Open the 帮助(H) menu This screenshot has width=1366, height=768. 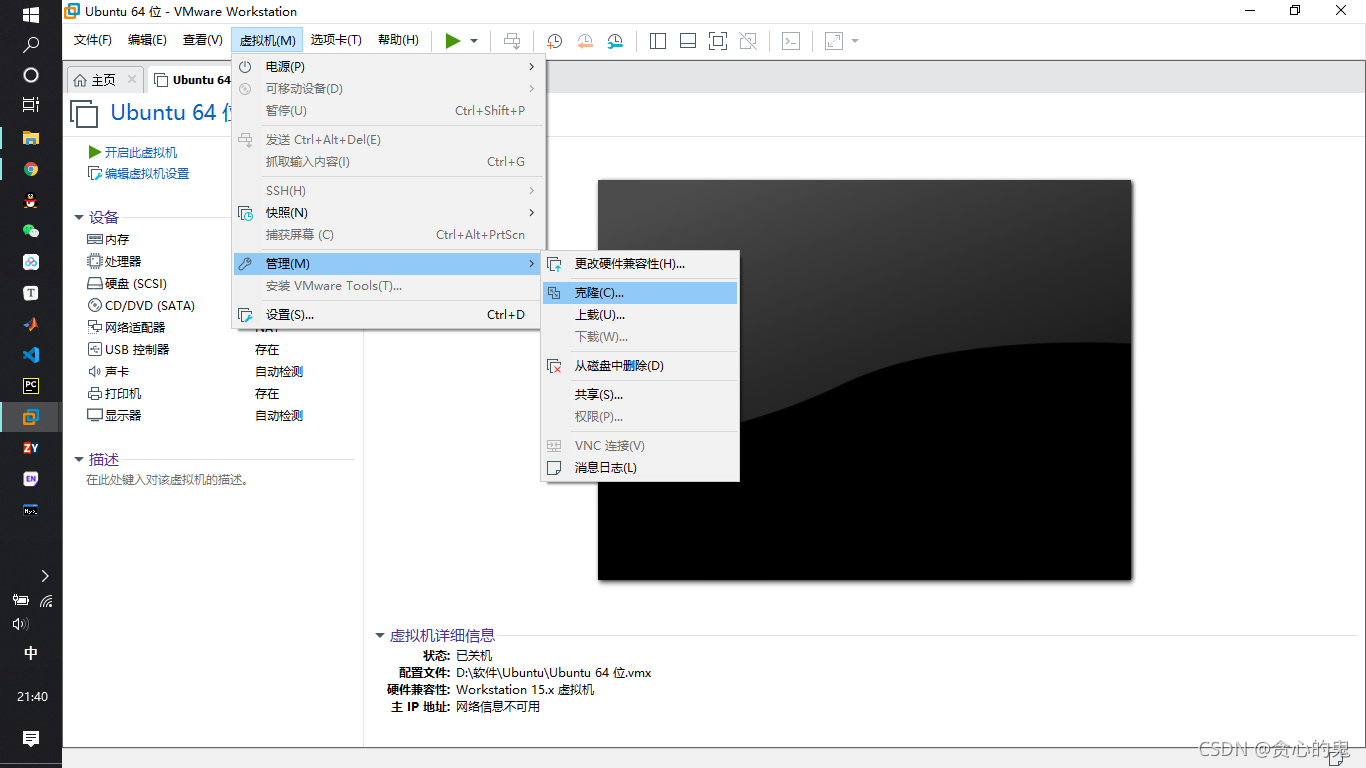click(398, 40)
